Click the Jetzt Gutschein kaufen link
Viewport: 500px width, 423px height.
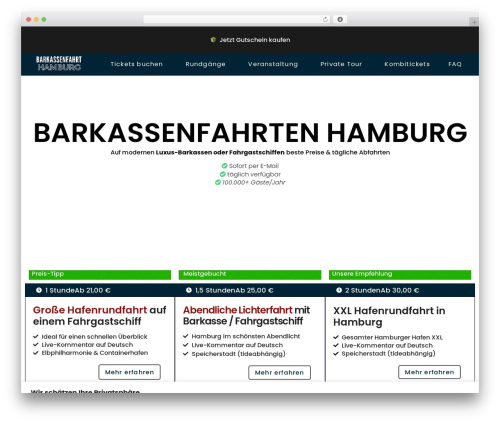coord(255,40)
